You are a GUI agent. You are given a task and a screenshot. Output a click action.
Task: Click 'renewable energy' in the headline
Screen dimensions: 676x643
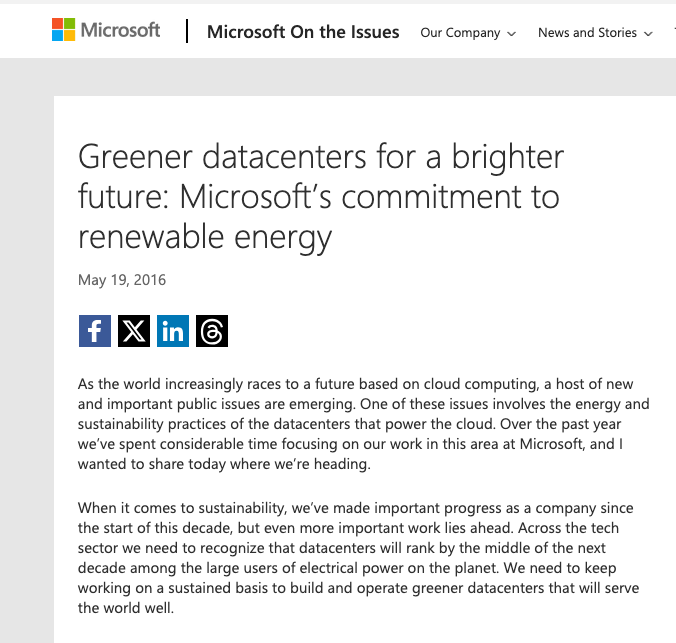(x=204, y=237)
